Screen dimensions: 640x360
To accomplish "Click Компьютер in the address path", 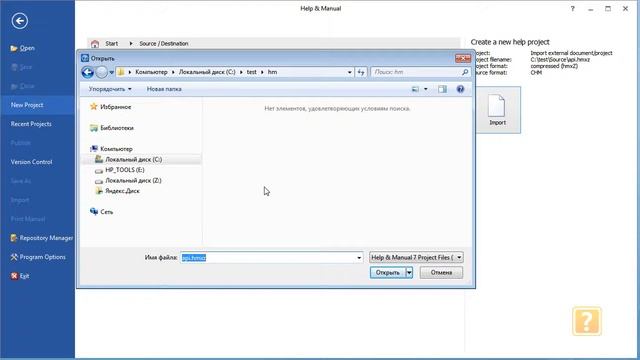I will (x=151, y=72).
